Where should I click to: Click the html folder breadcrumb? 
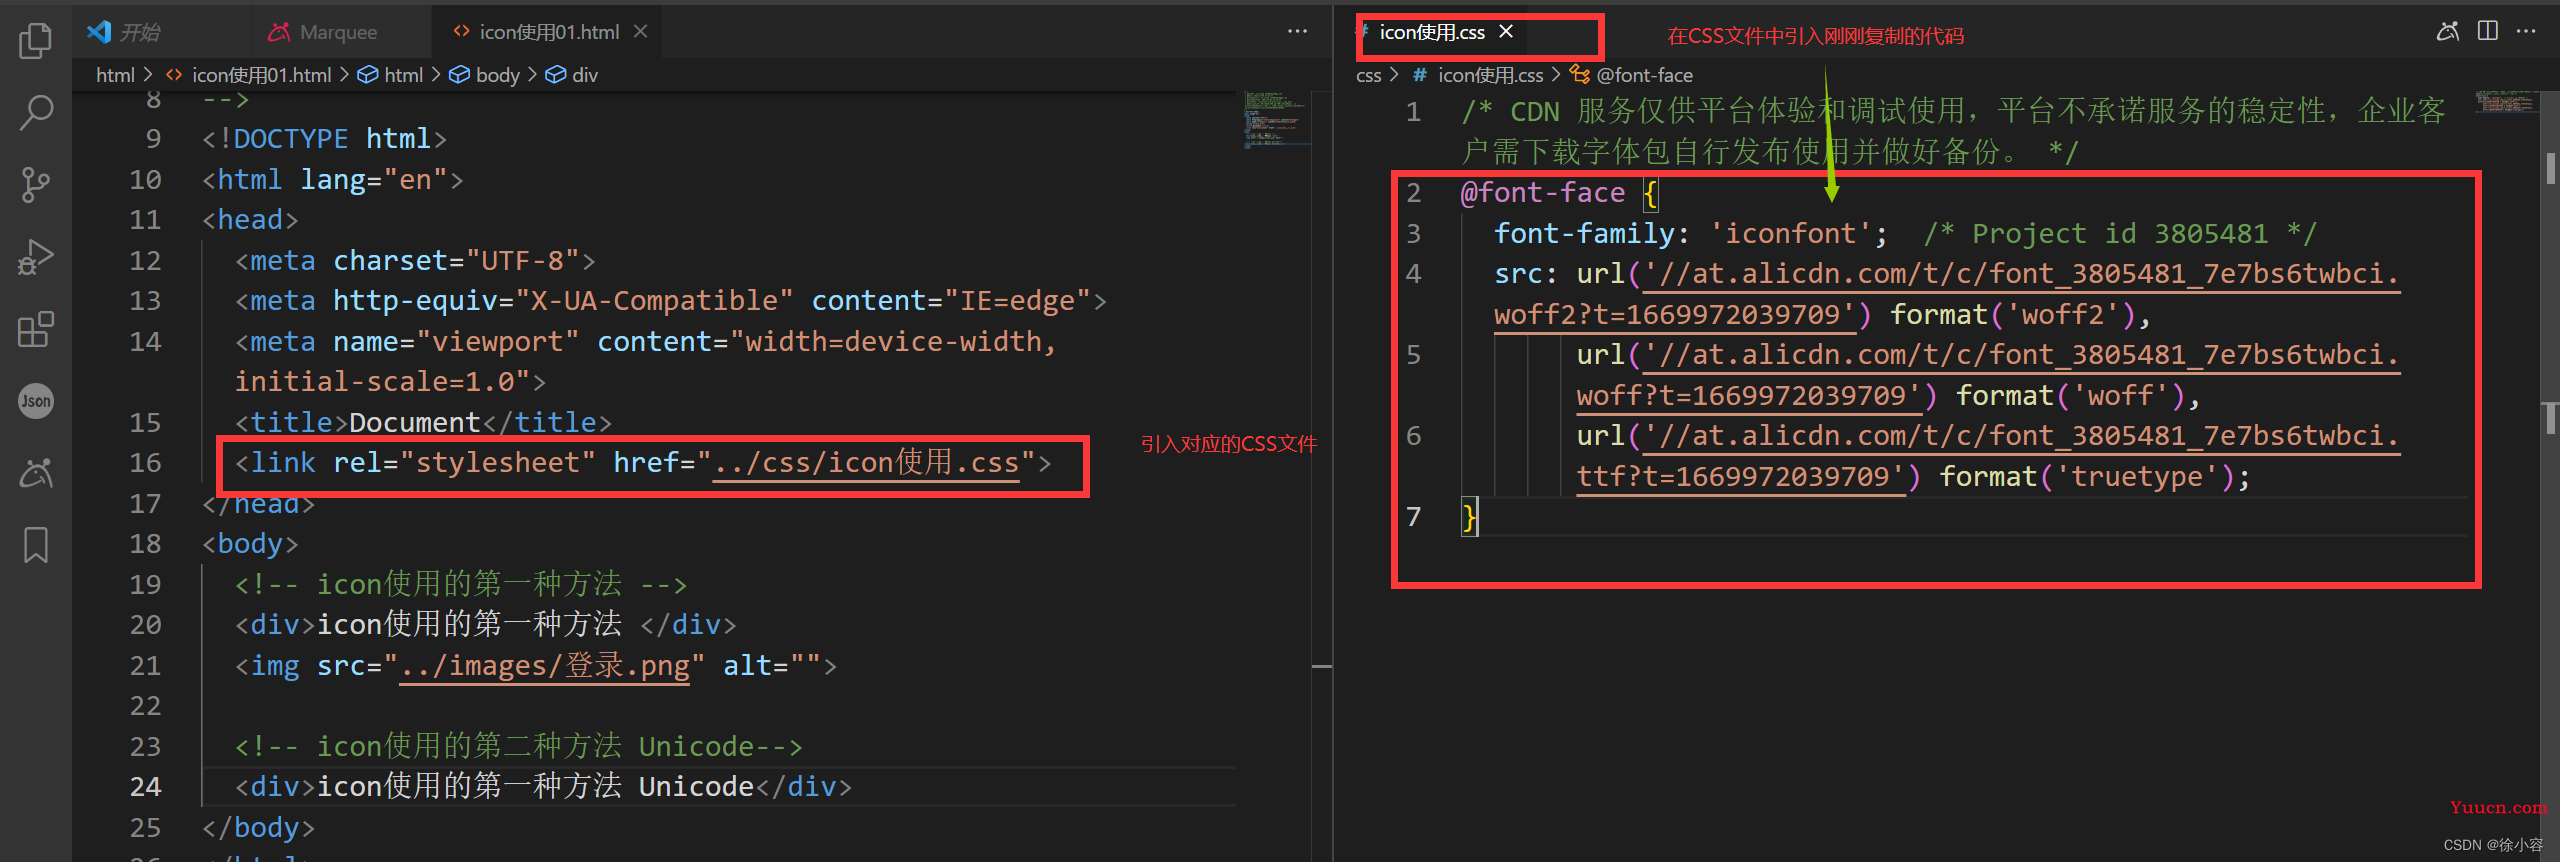coord(115,75)
